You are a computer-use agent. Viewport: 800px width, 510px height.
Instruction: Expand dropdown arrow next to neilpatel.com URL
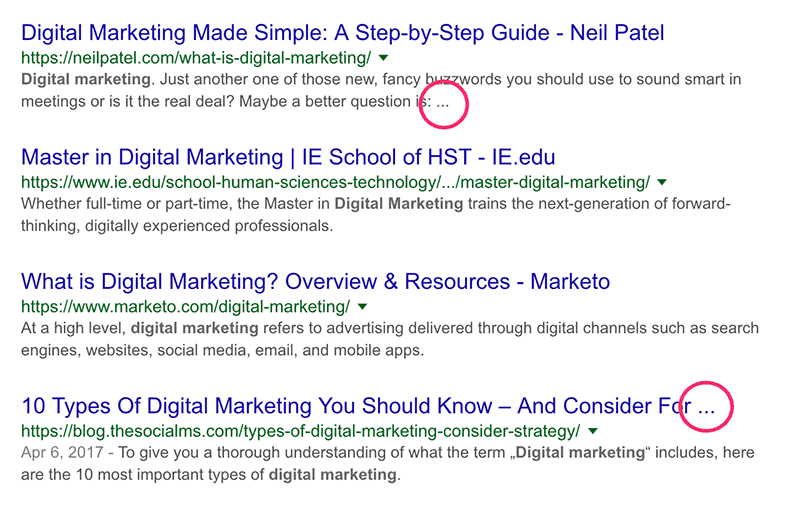pos(384,58)
